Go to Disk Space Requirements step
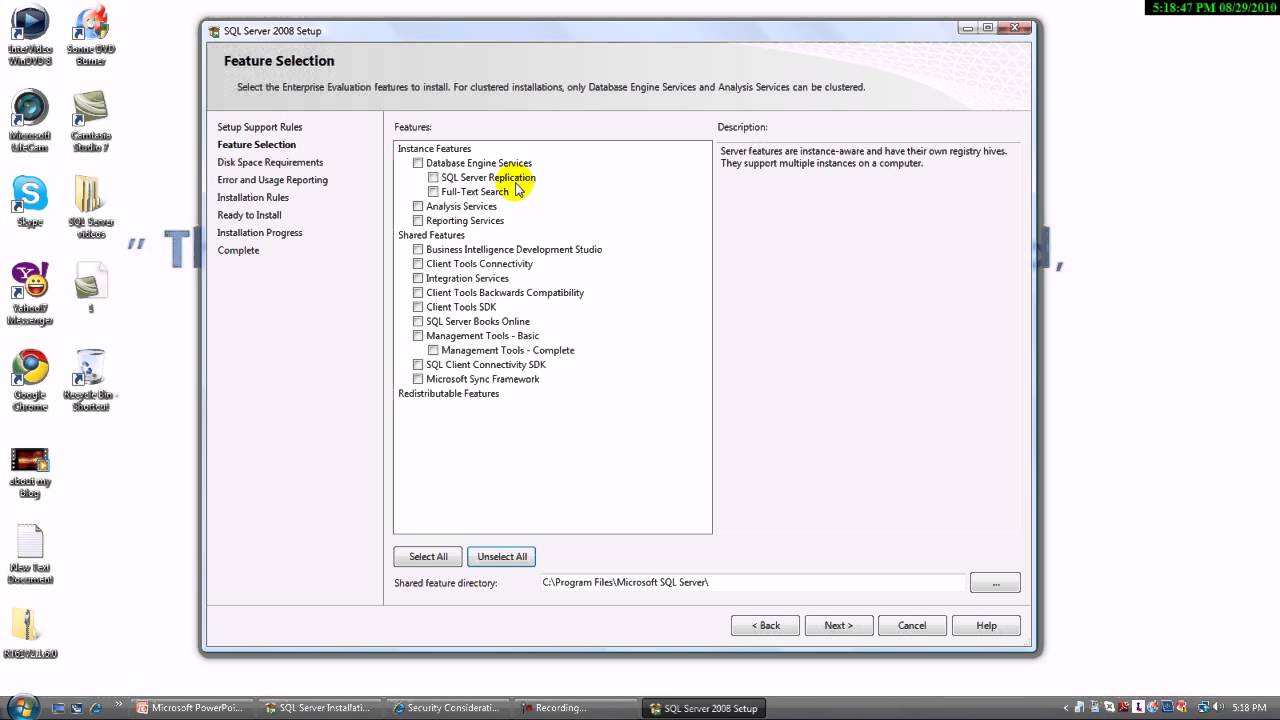The image size is (1280, 720). click(270, 162)
